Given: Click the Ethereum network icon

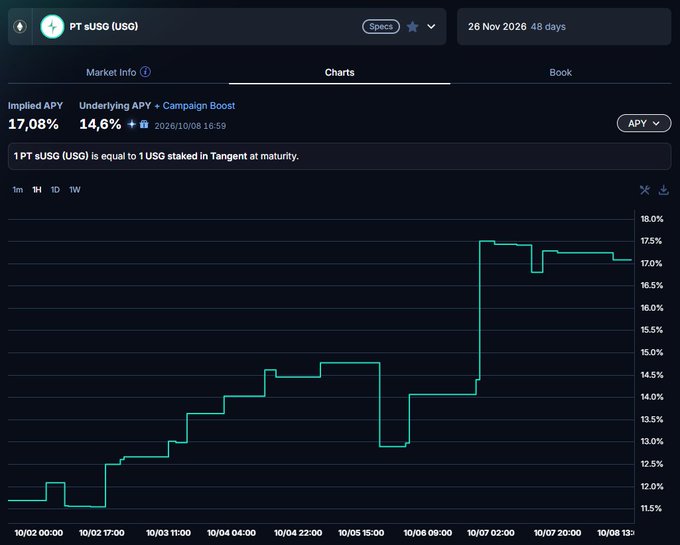Looking at the screenshot, I should [x=20, y=26].
